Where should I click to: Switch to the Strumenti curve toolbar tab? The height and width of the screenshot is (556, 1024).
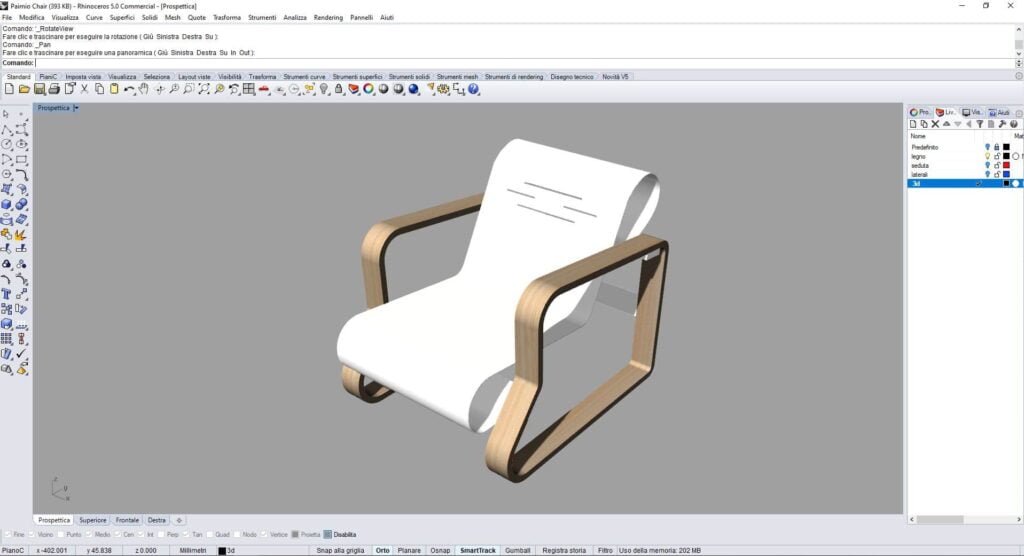point(304,76)
